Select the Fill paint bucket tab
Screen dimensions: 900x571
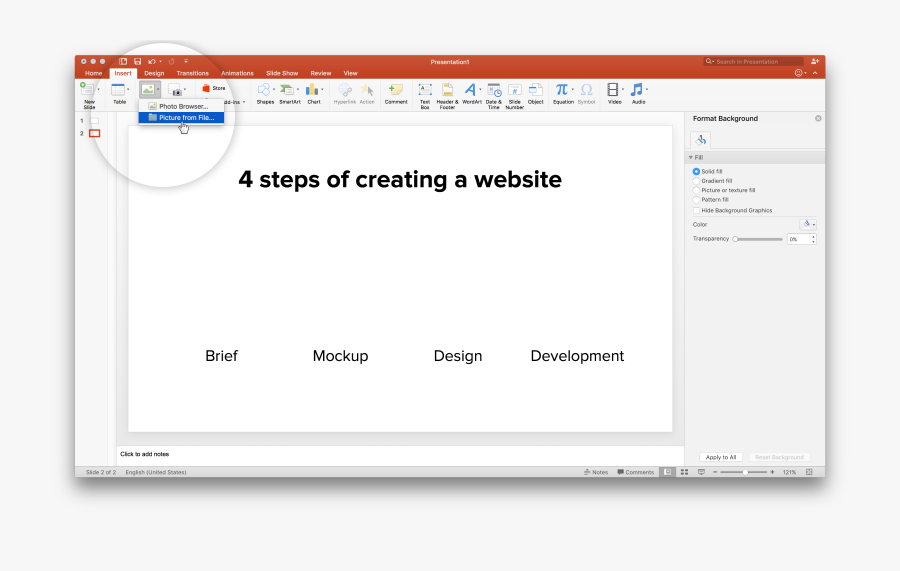[x=701, y=140]
